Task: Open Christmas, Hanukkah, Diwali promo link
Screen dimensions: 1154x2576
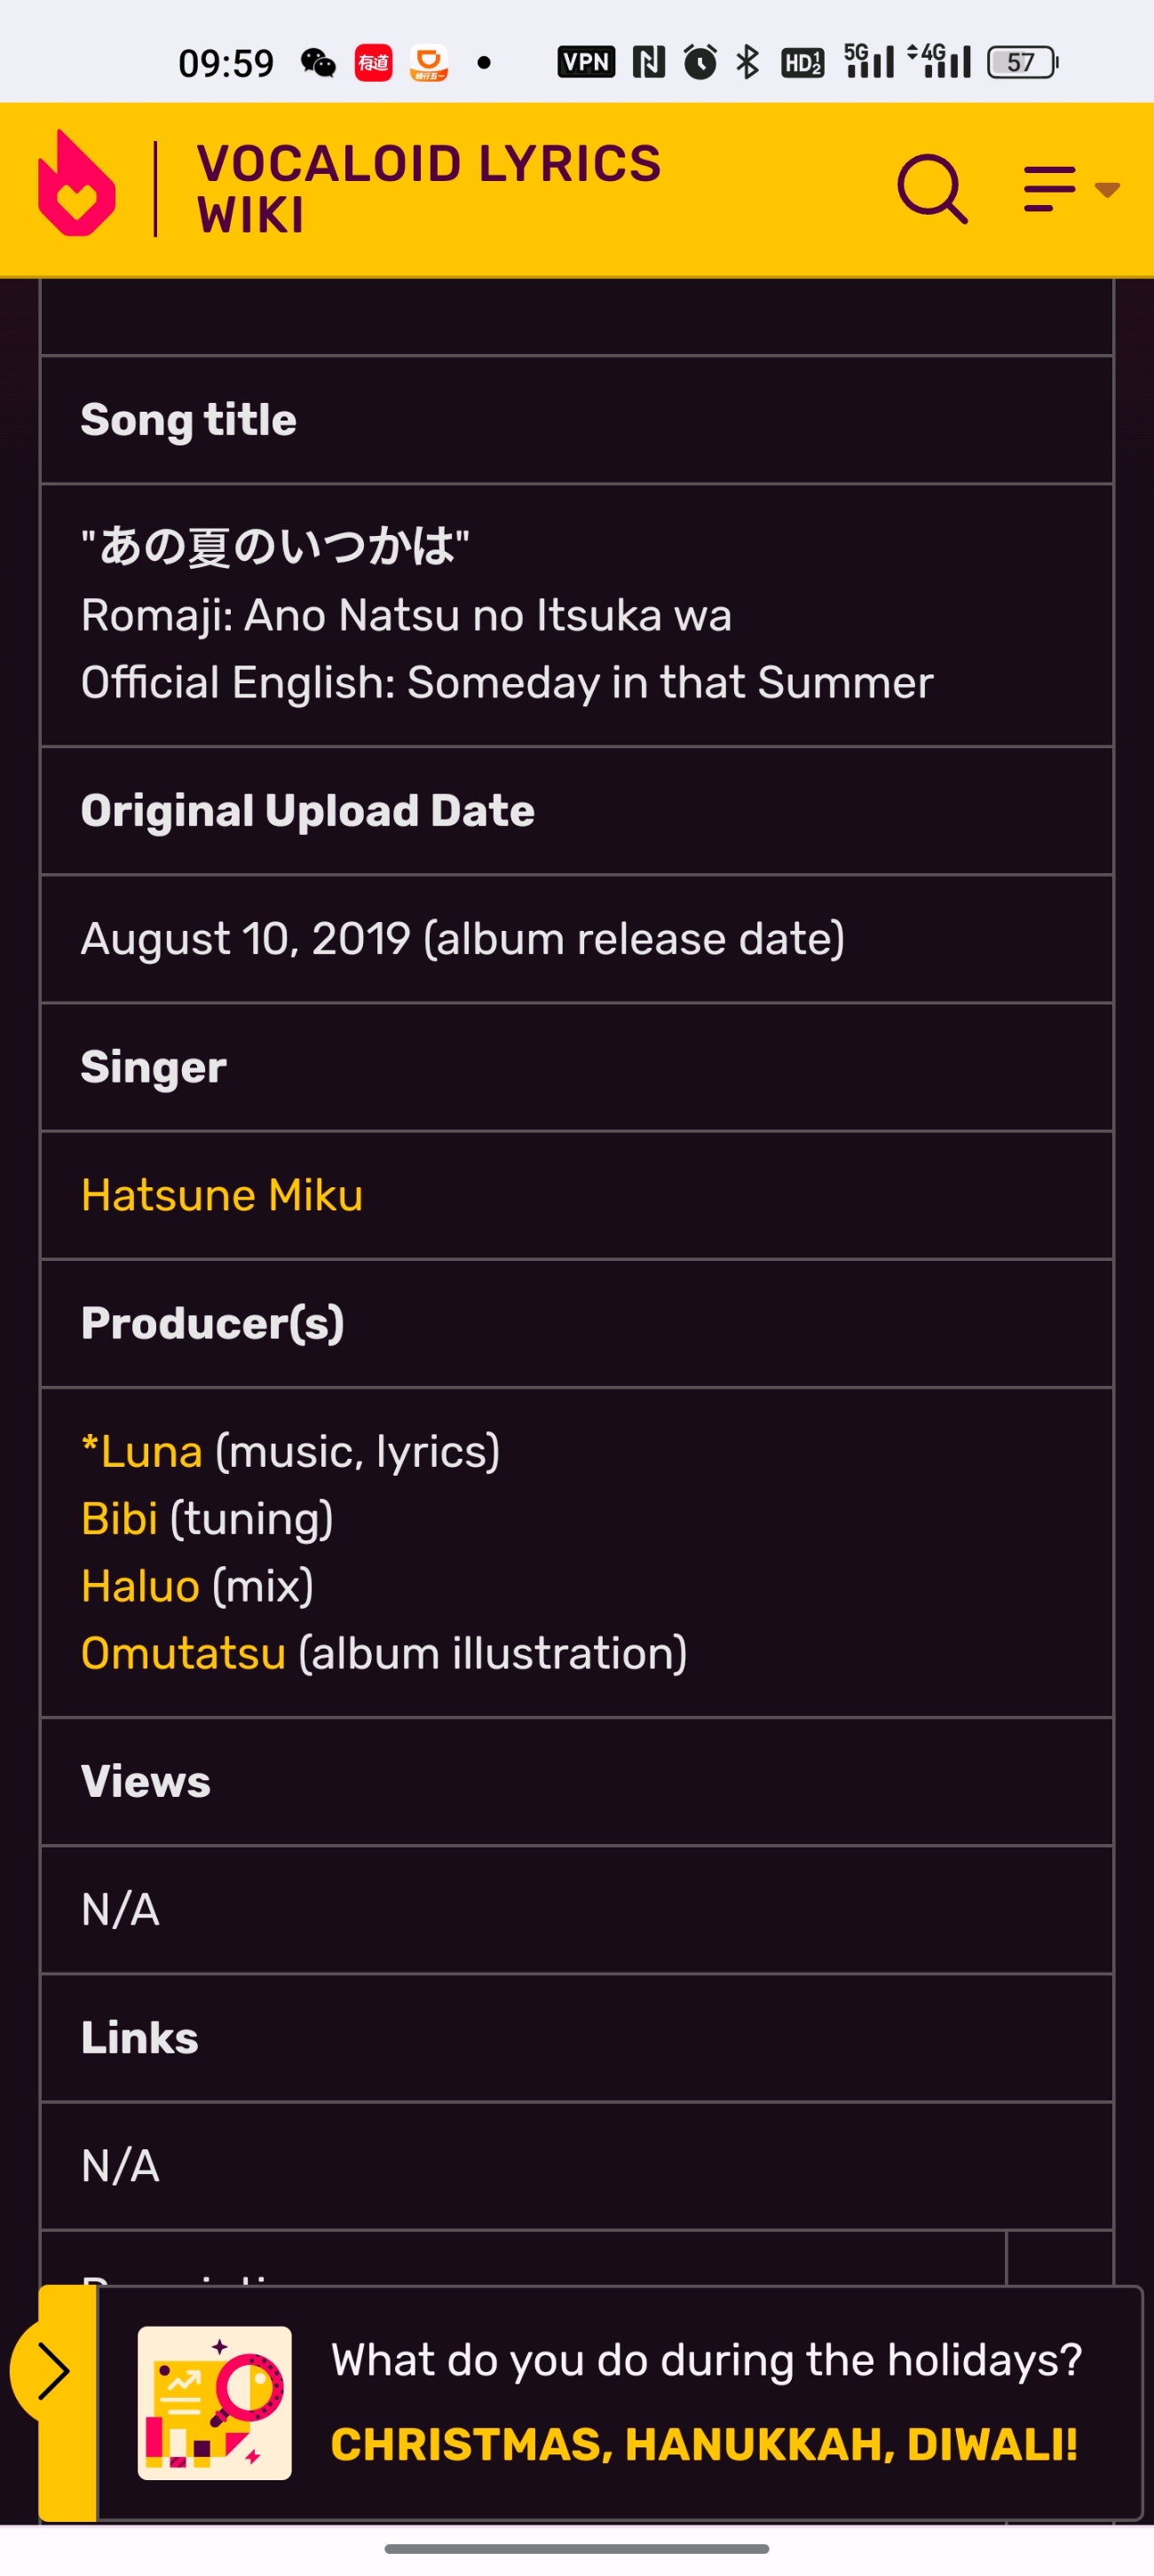Action: coord(705,2444)
